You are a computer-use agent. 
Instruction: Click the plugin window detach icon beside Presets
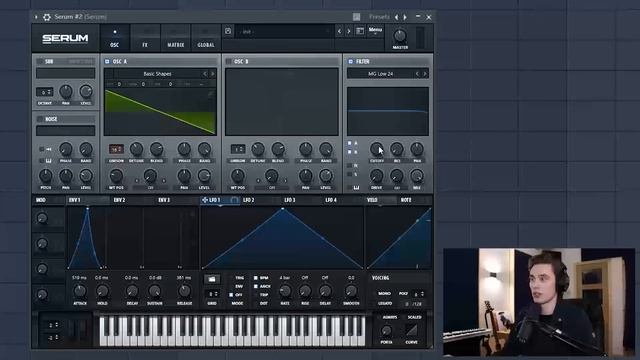(x=356, y=17)
